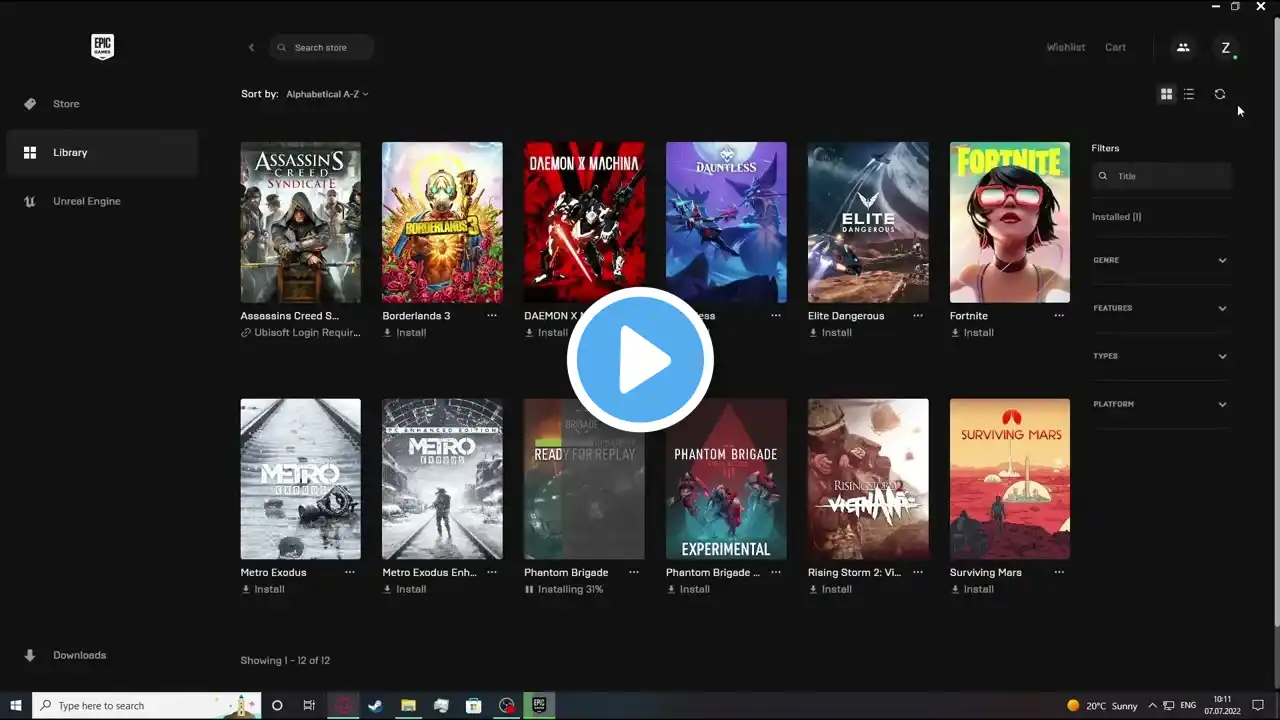This screenshot has width=1280, height=720.
Task: Open the more options dots for Metro Exodus Enhanced
Action: coord(492,572)
